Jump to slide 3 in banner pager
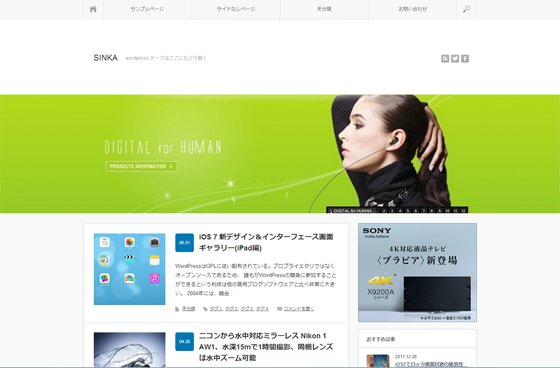This screenshot has width=560, height=368. [392, 210]
